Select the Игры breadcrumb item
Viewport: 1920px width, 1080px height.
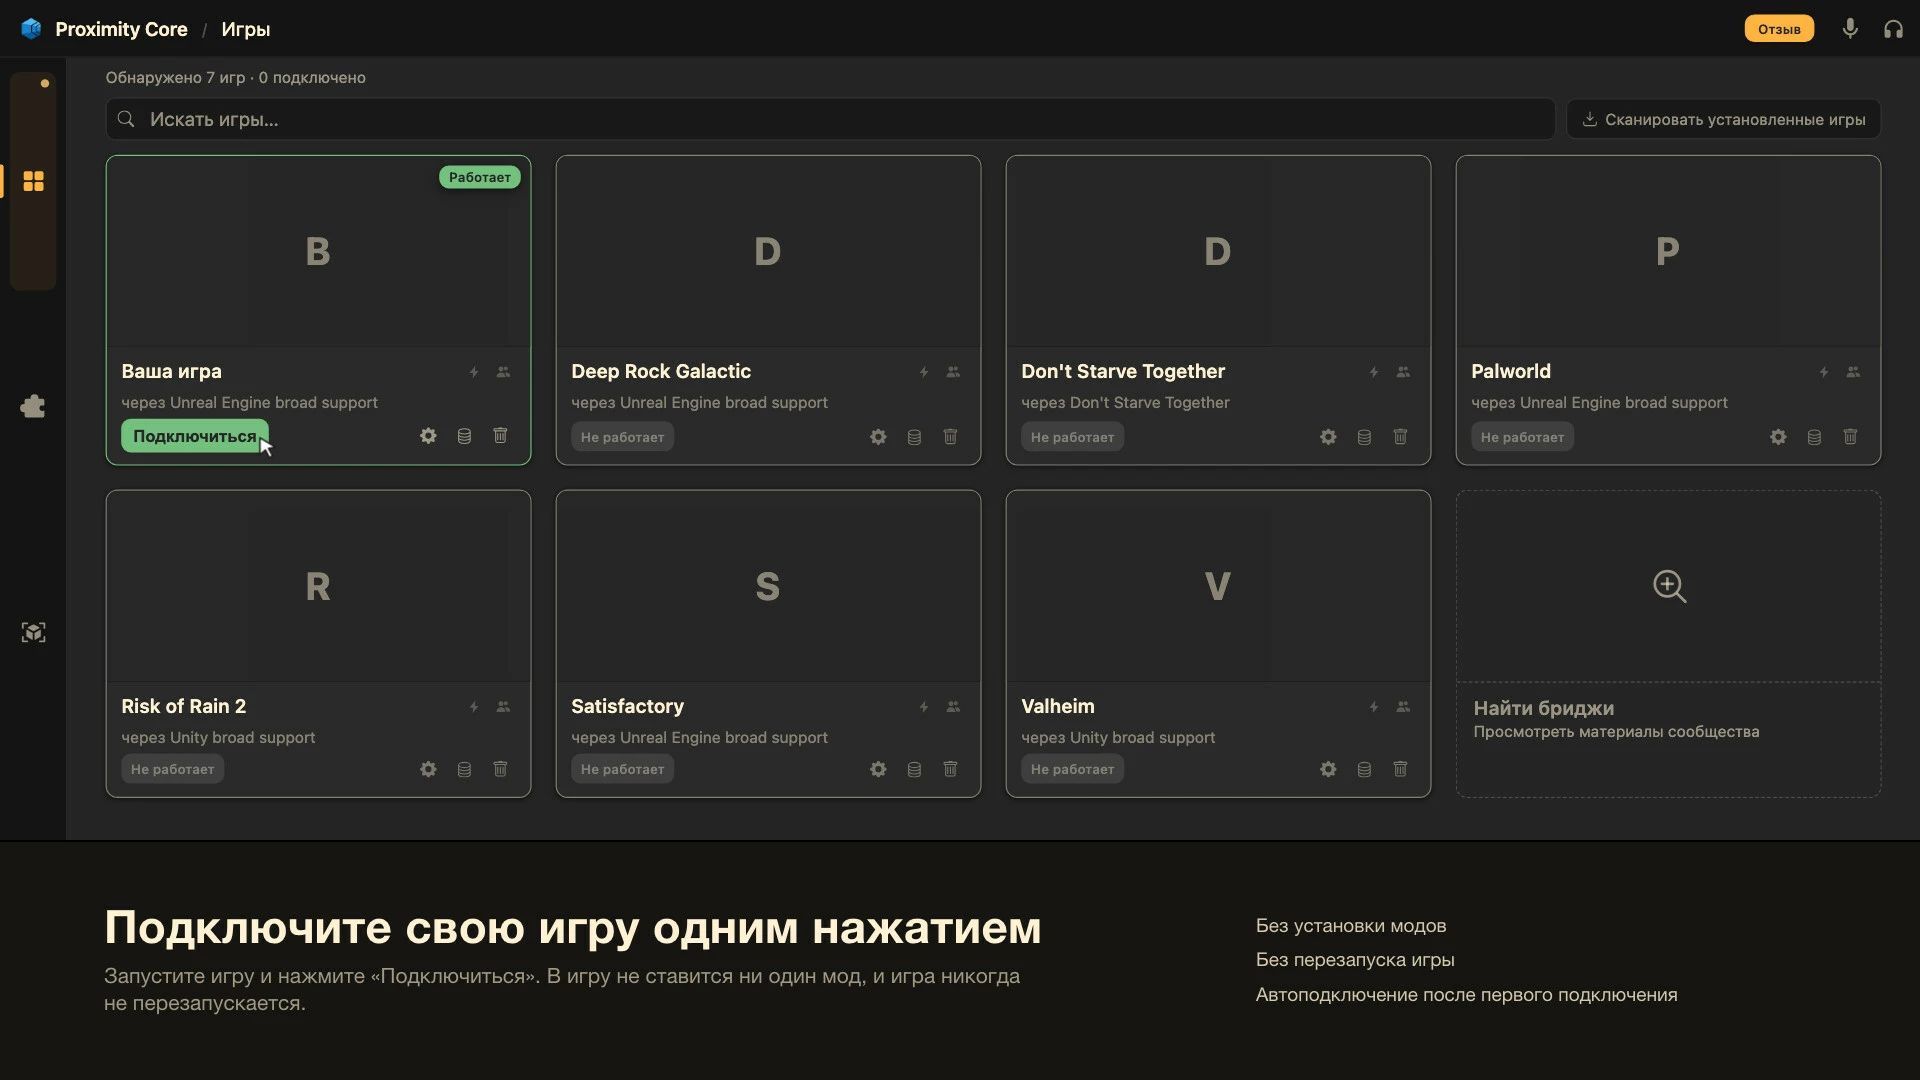[245, 29]
